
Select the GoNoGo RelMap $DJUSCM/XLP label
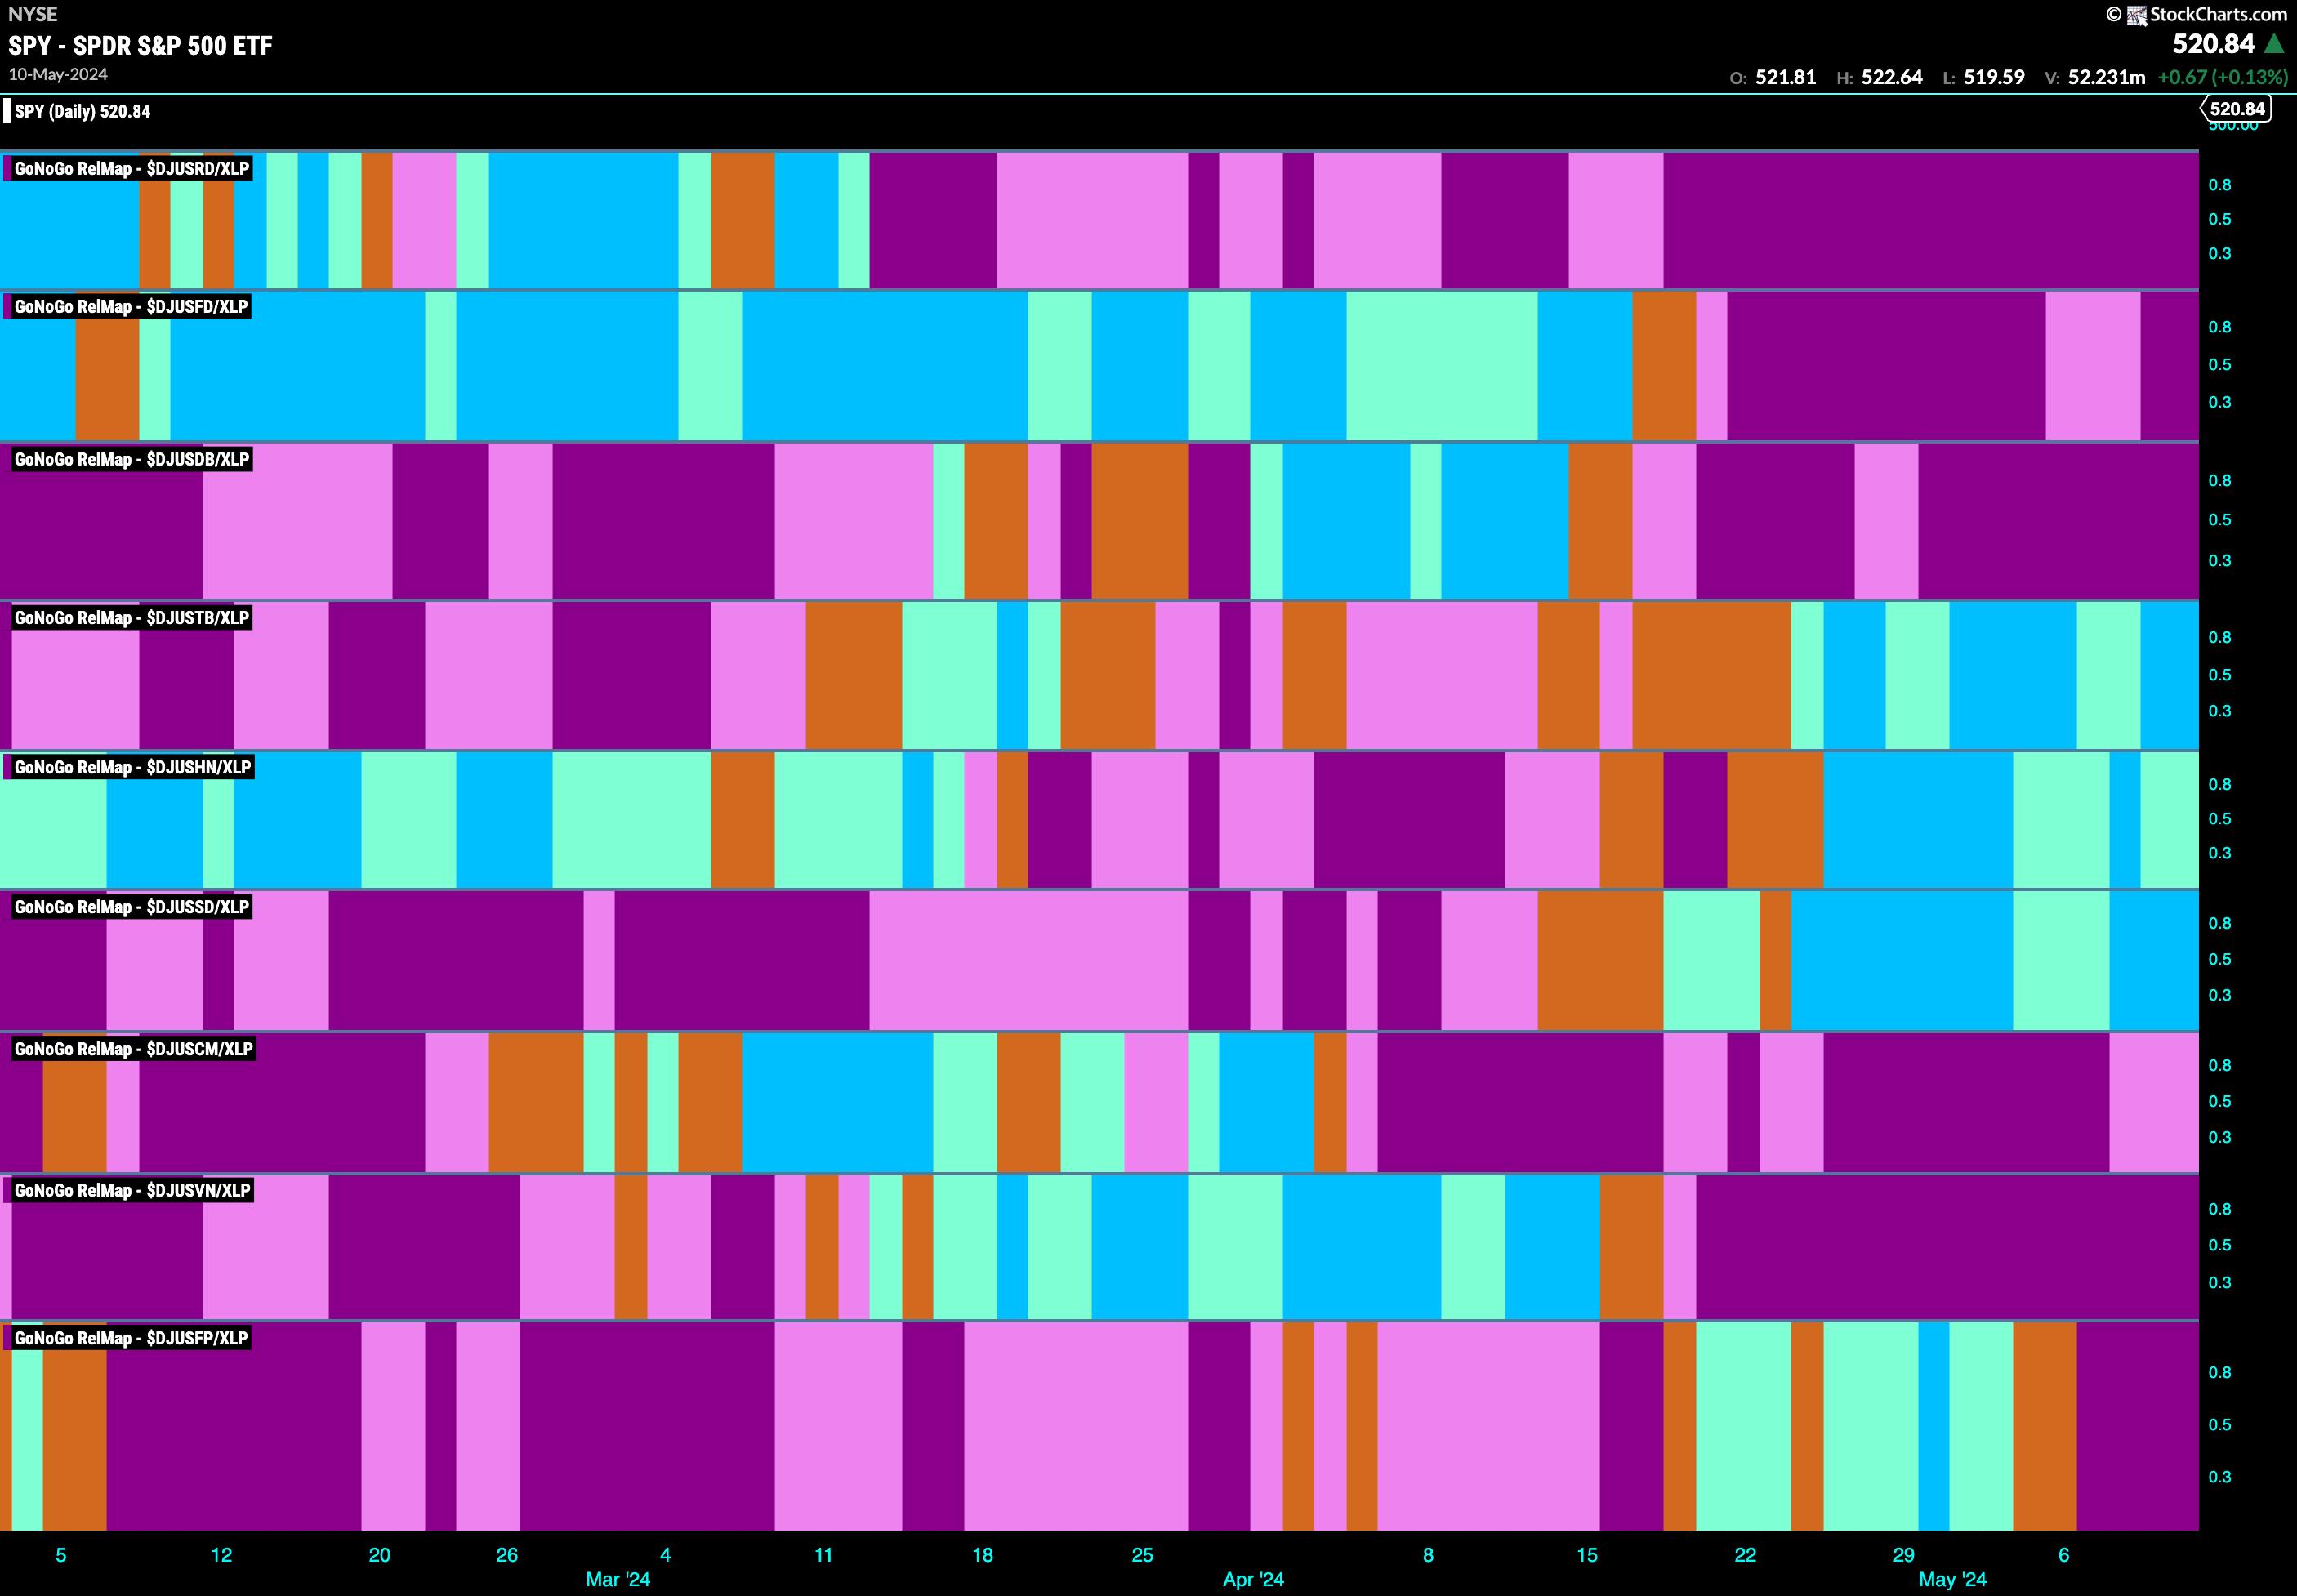(134, 1049)
